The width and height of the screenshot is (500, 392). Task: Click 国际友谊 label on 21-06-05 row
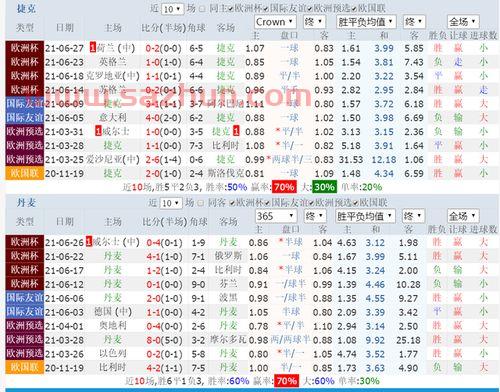pos(25,118)
